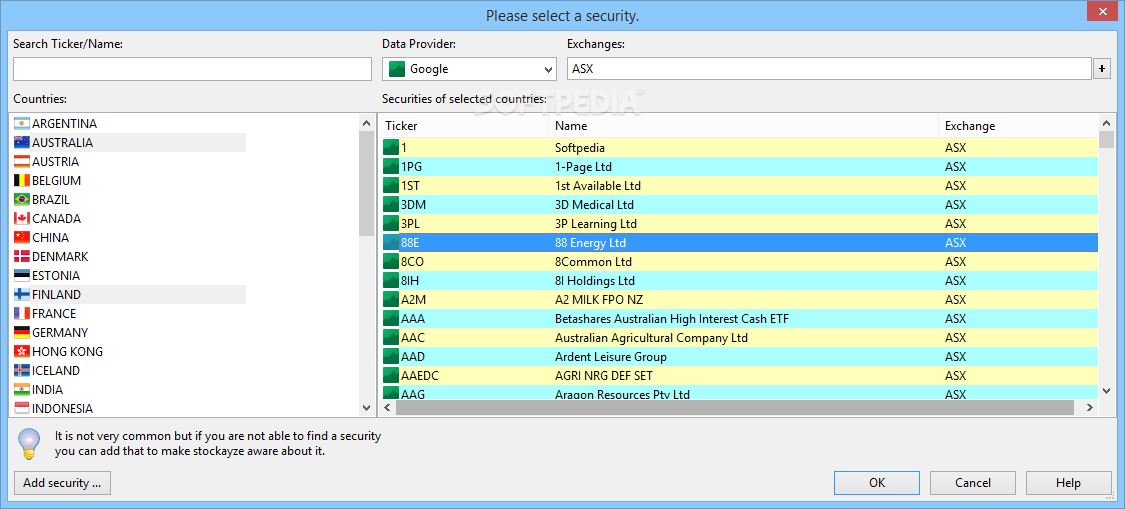Click the Austria flag icon
This screenshot has height=509, width=1125.
click(22, 162)
